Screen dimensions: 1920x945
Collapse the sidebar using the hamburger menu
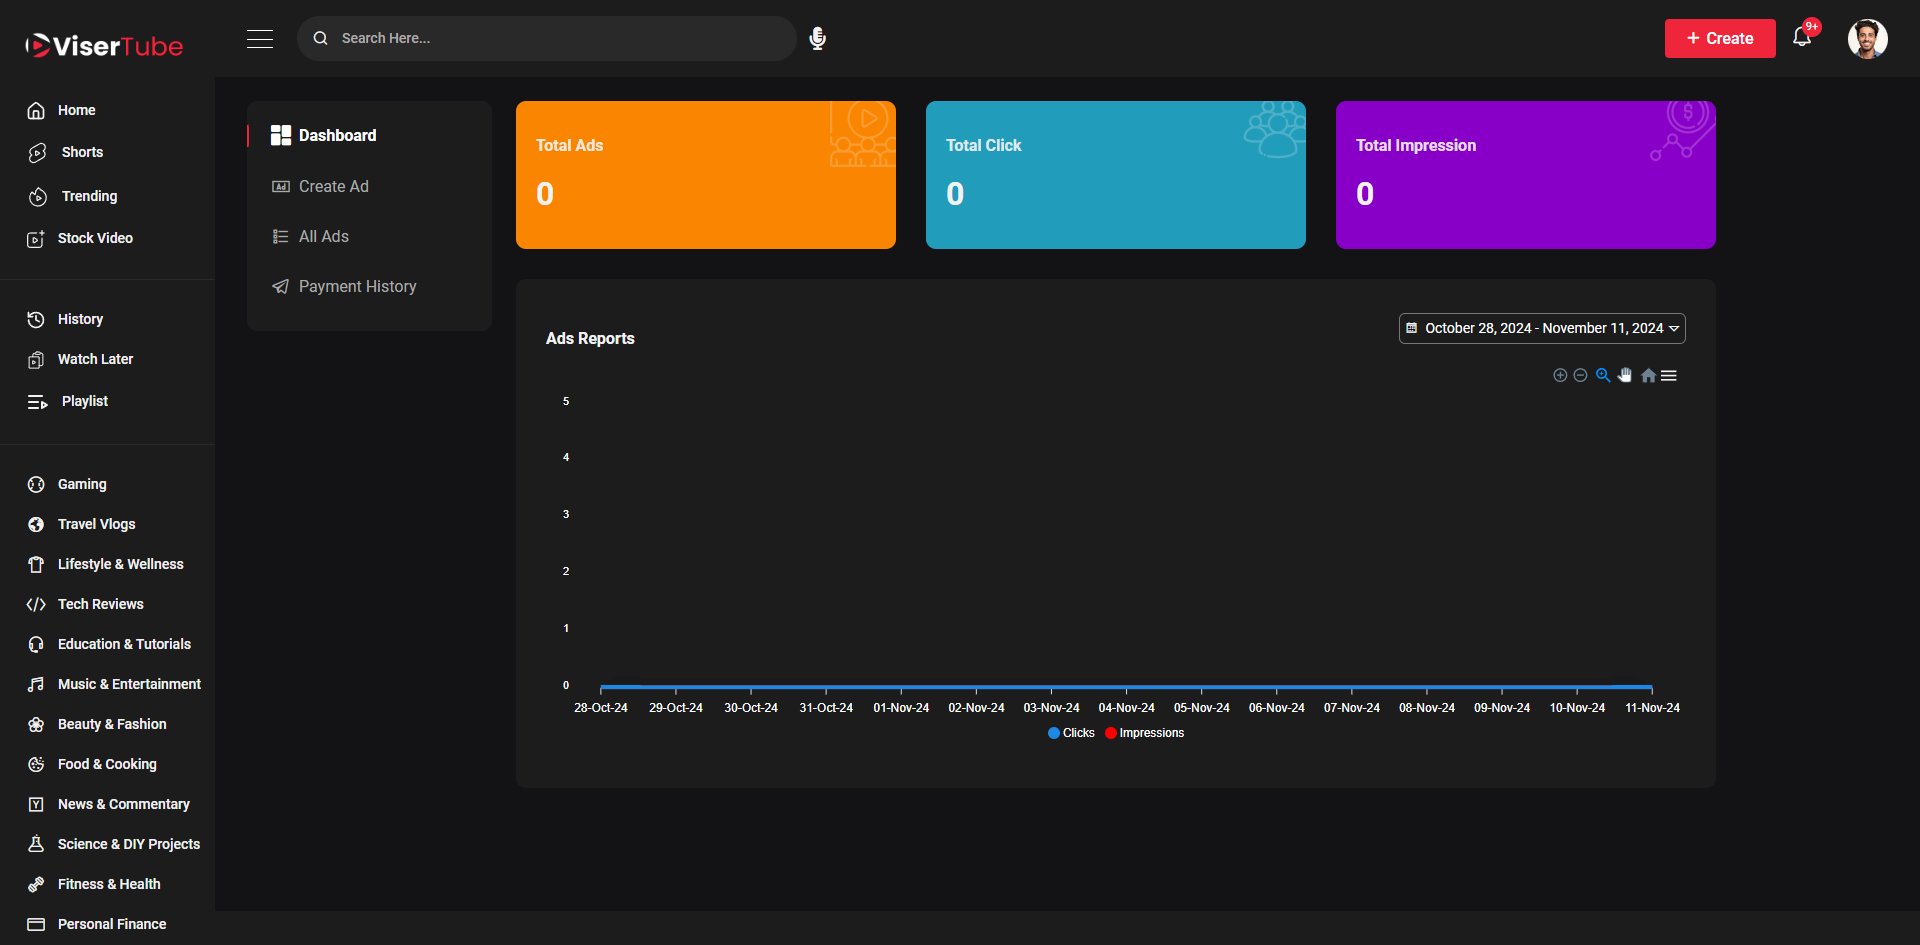(260, 38)
